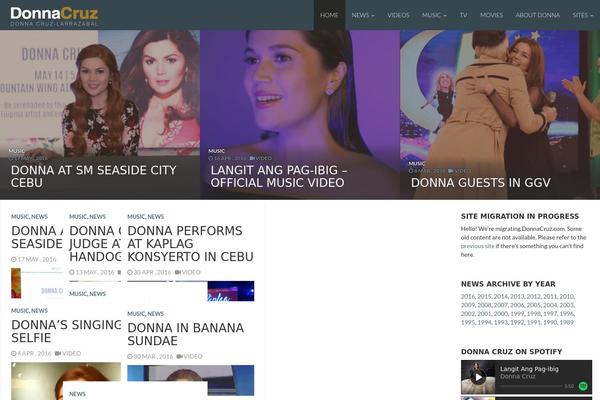Click 'Donna Cruz on Spotify' heading
The image size is (600, 400).
511,352
